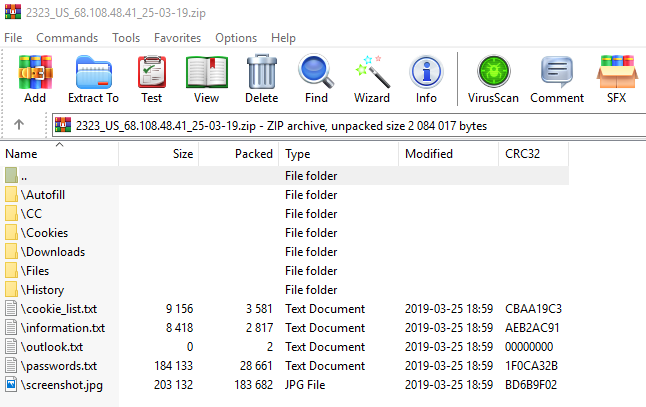Run VirusScan bug icon

pos(493,72)
